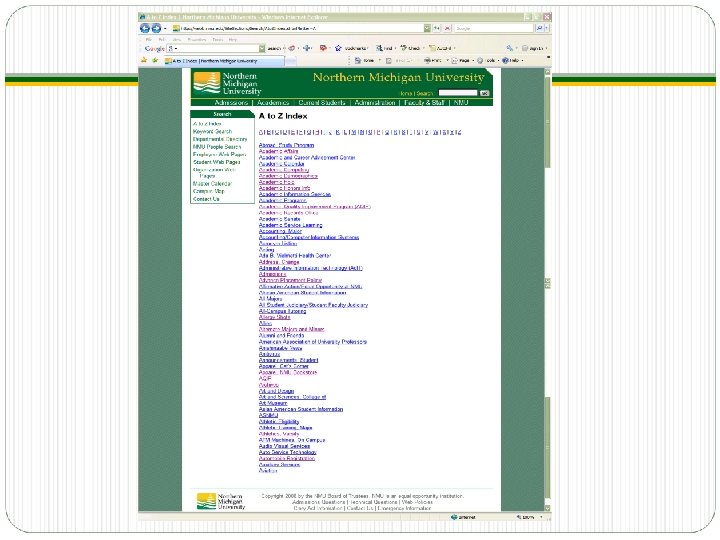This screenshot has width=720, height=540.
Task: Open the Audio Visual Services link
Action: (284, 446)
